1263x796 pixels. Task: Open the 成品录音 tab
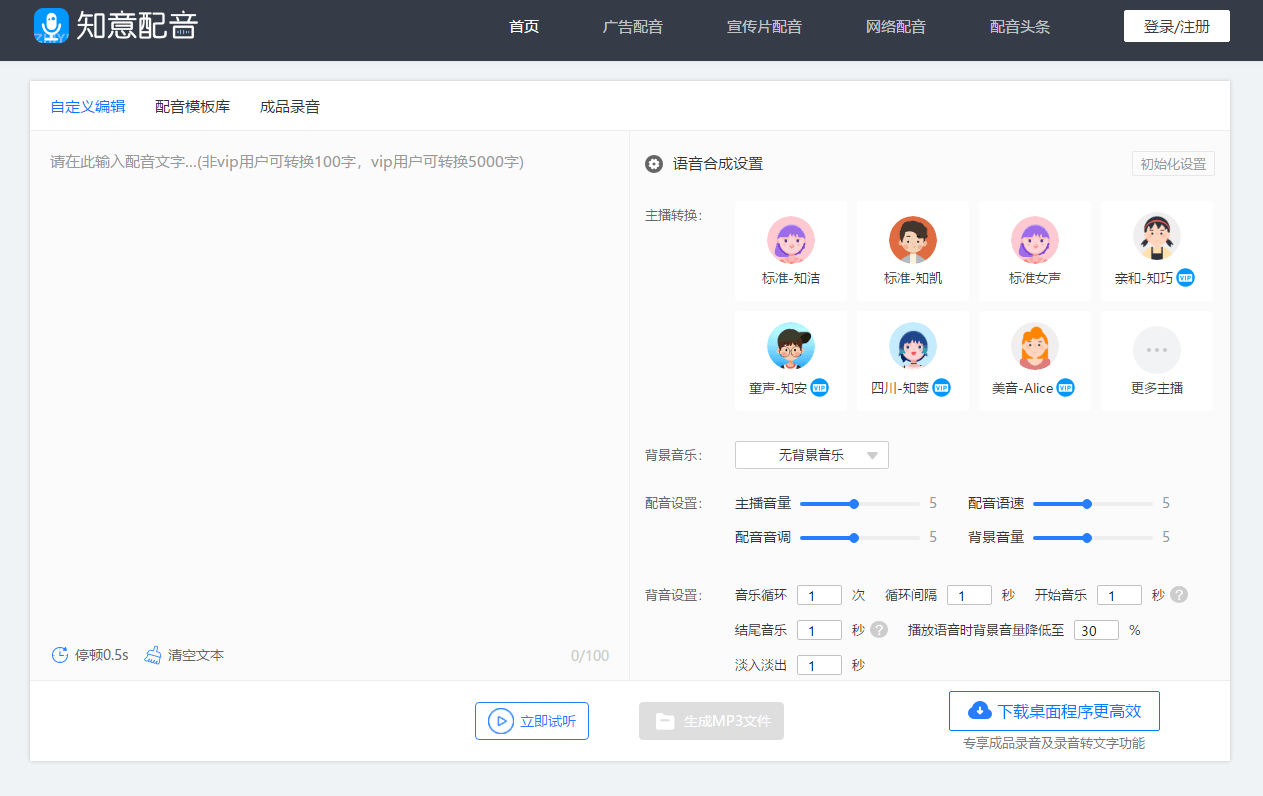click(288, 106)
